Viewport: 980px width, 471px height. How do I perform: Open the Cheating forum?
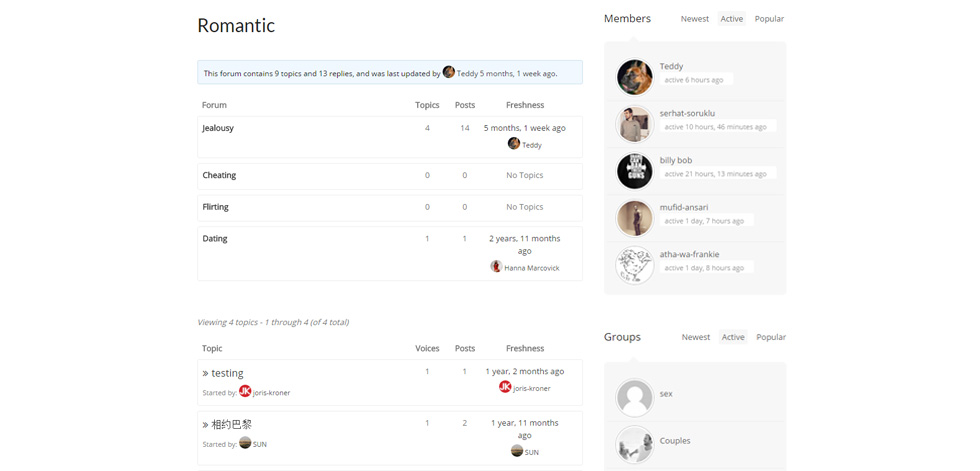[x=219, y=176]
